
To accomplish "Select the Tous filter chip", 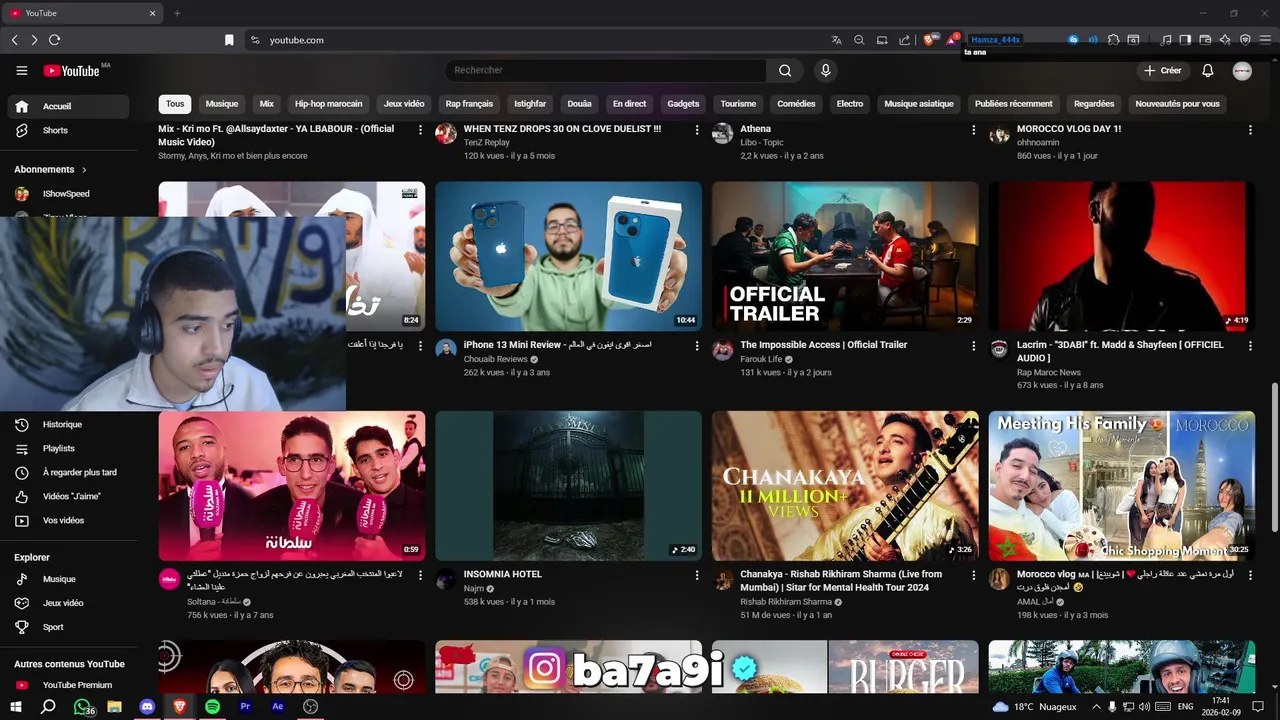I will pos(175,104).
